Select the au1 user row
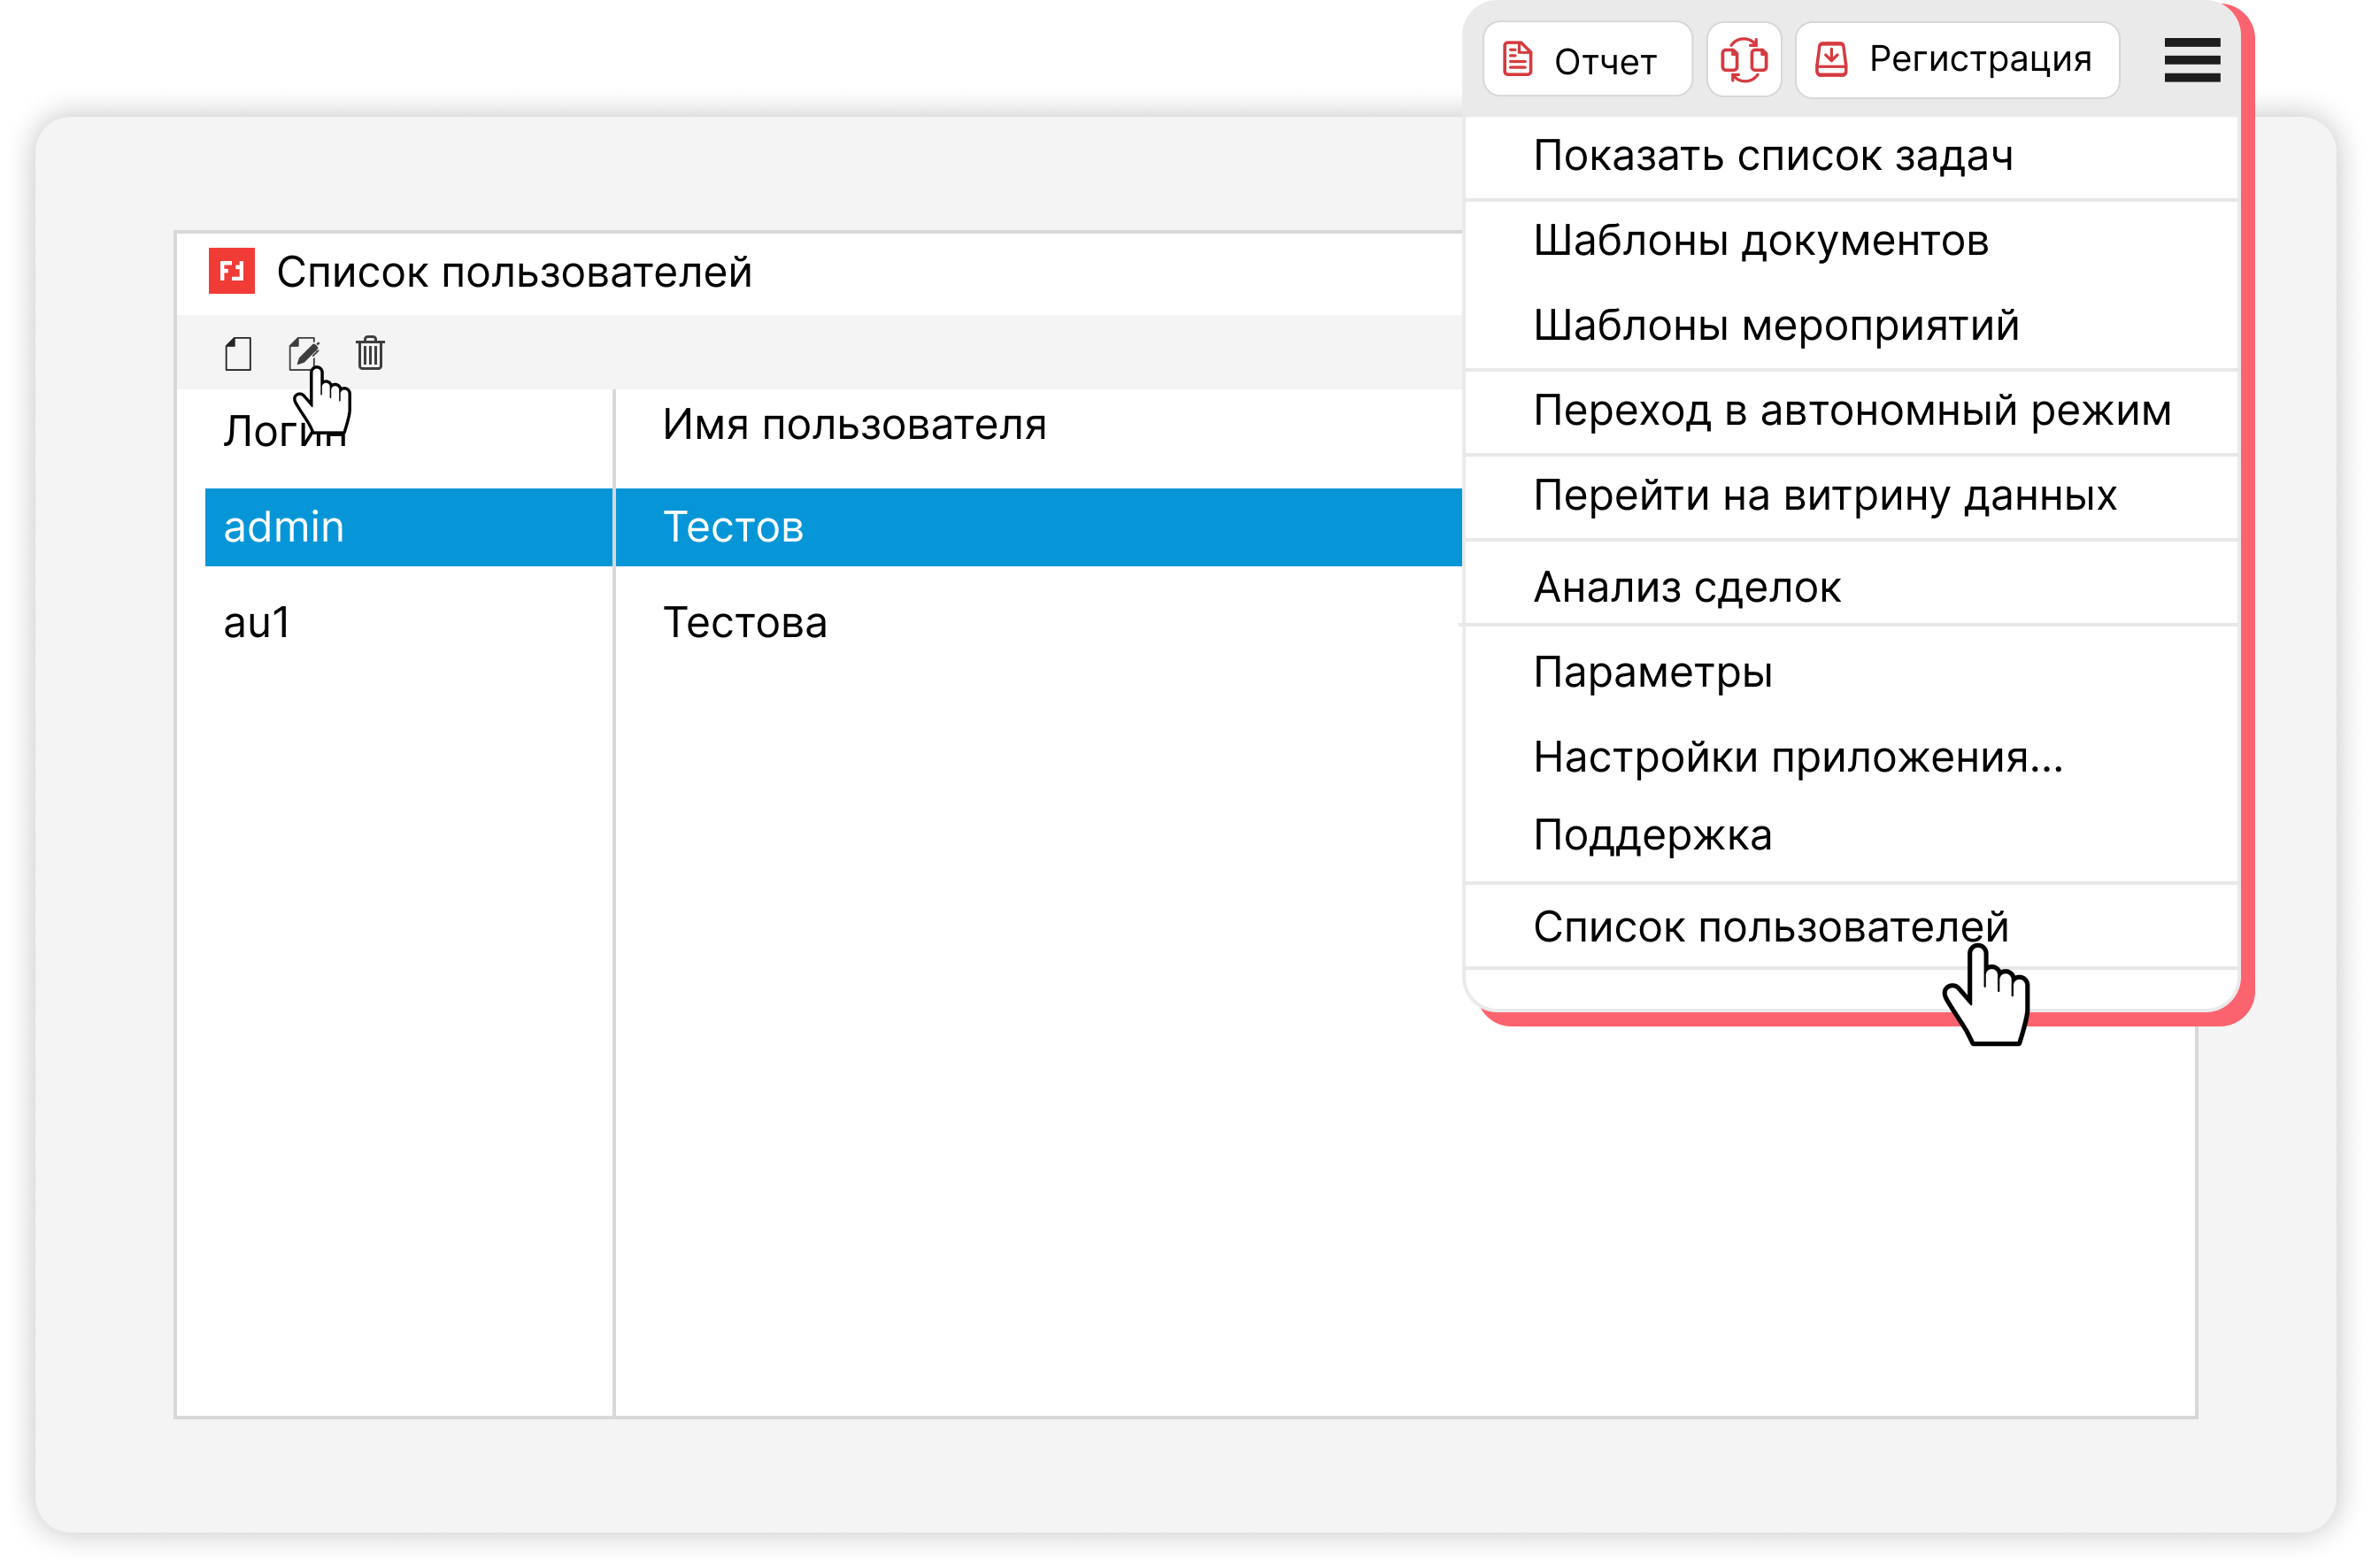 pos(258,623)
